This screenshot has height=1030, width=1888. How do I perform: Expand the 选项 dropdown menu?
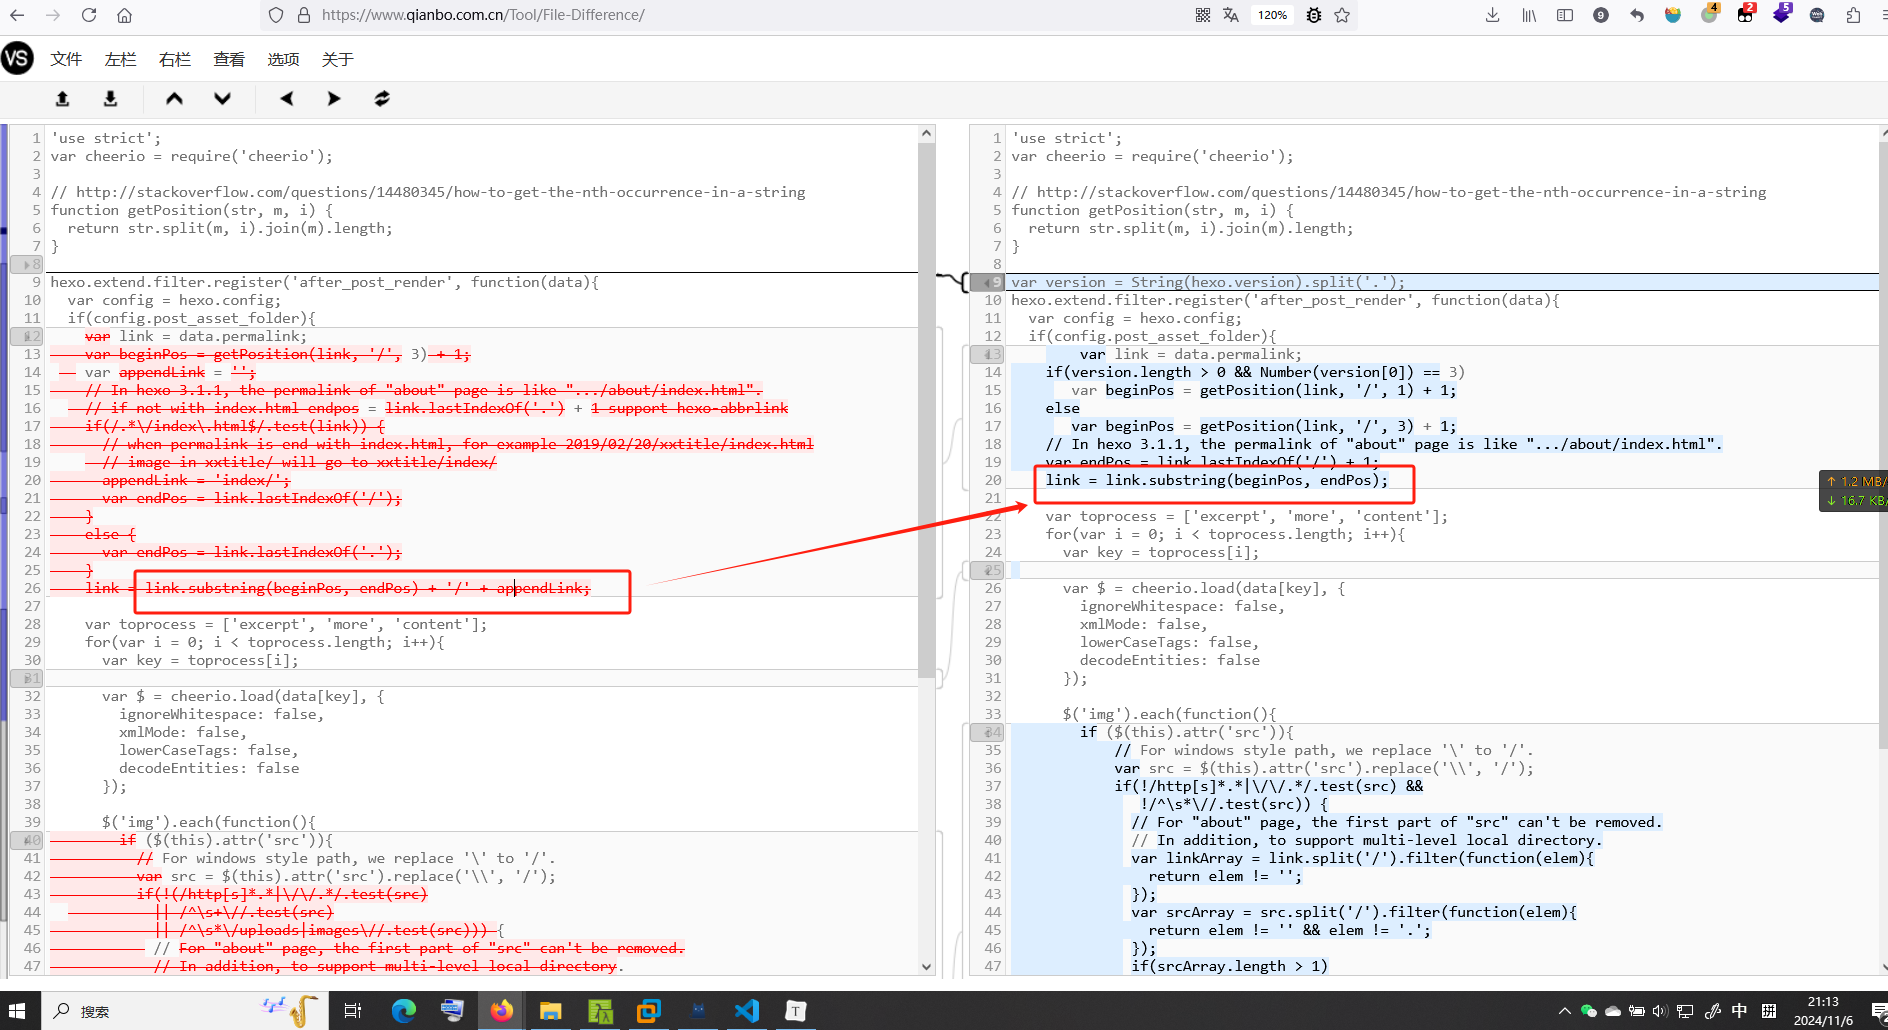283,60
